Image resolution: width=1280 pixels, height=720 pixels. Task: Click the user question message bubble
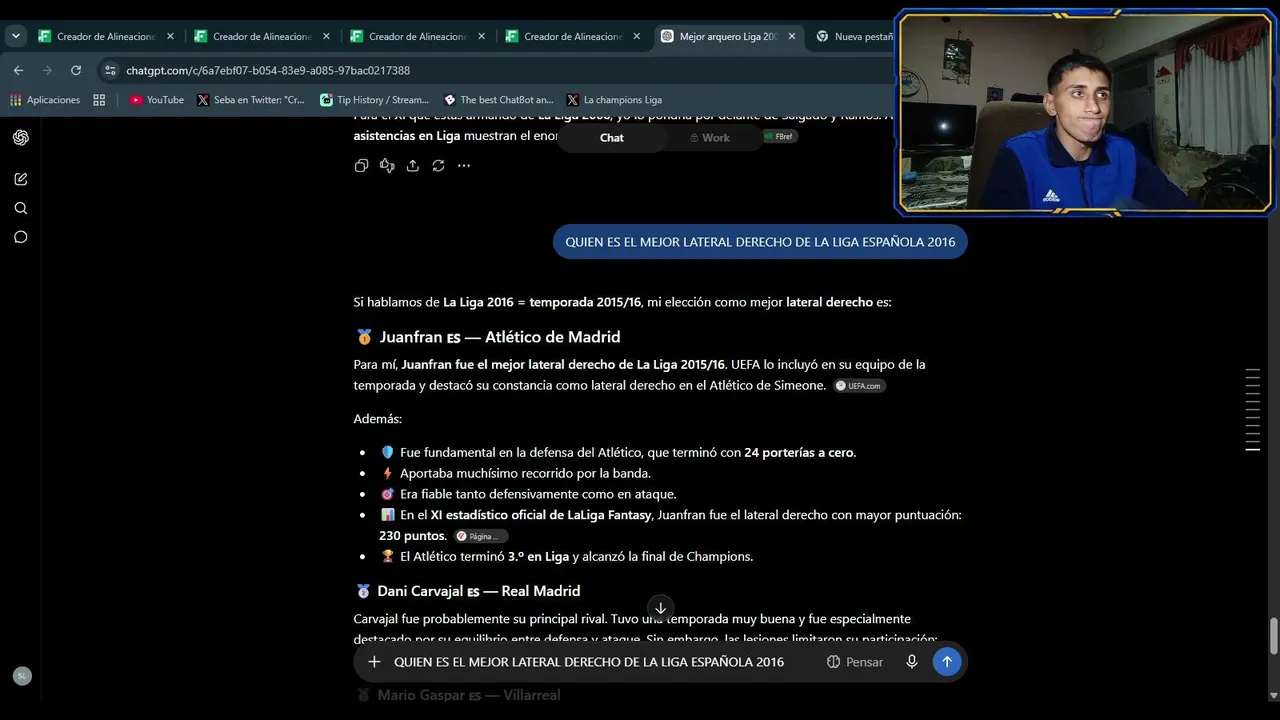point(760,242)
